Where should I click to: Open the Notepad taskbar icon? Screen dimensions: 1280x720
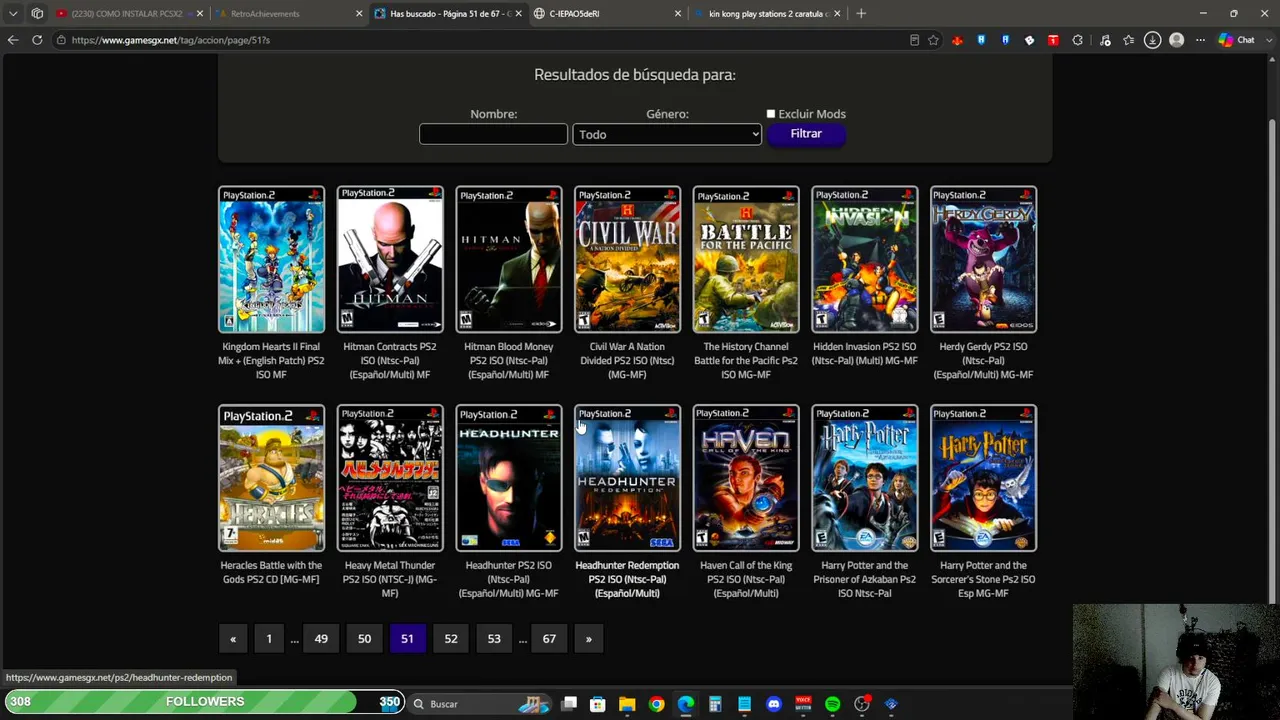(744, 704)
